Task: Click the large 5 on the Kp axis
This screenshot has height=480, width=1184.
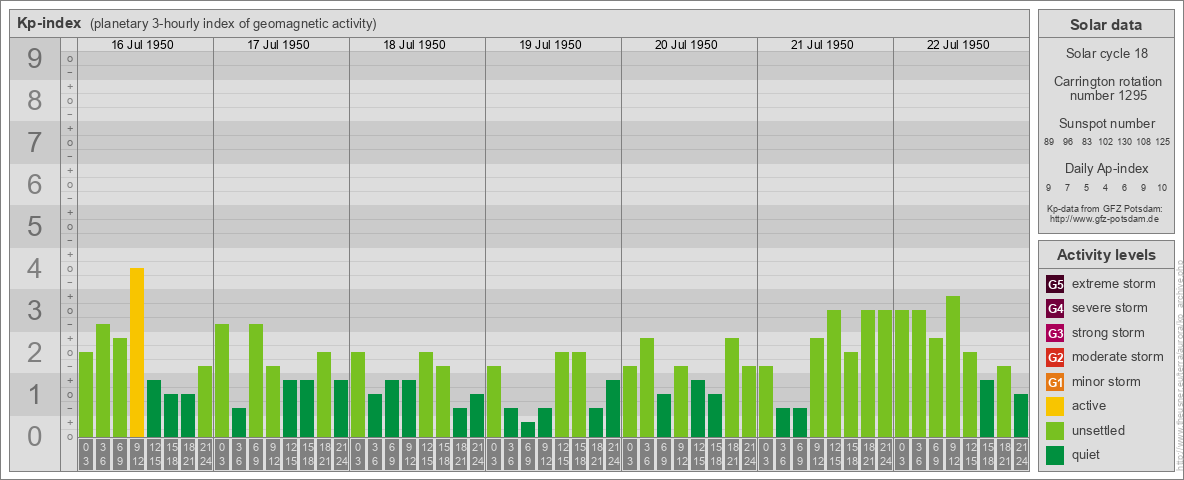Action: pyautogui.click(x=34, y=226)
